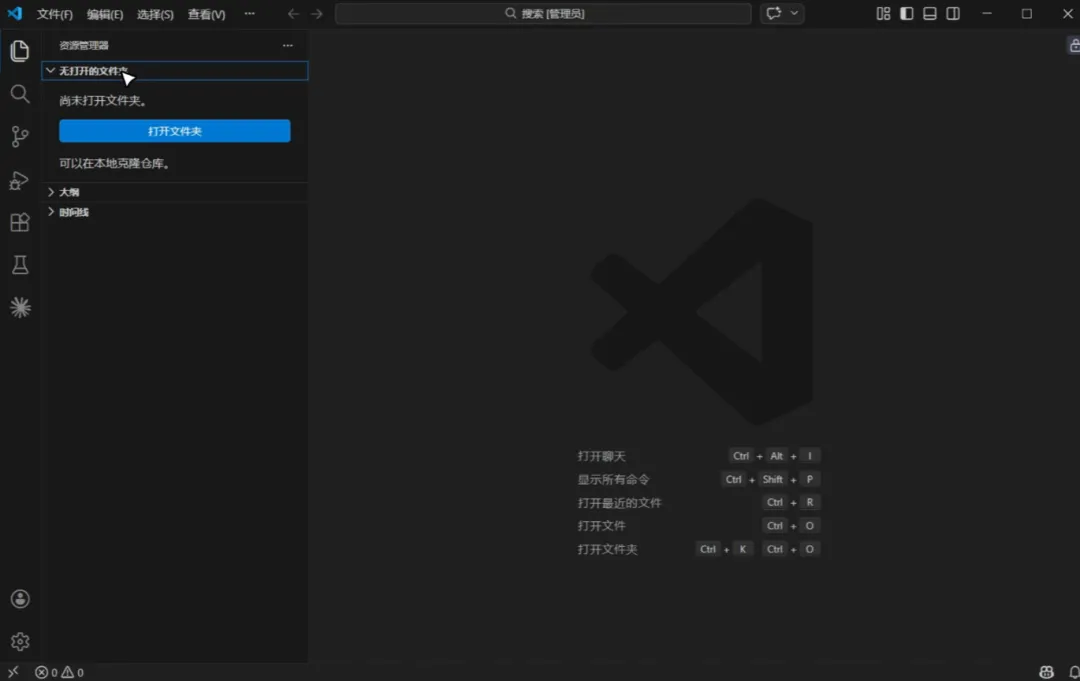Toggle the secondary side bar visibility

tap(953, 14)
